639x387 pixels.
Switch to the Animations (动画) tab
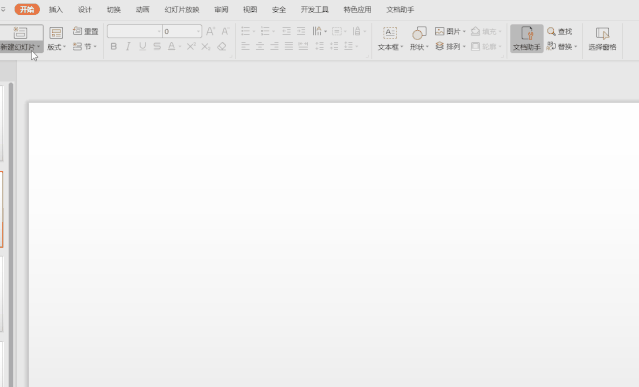pos(143,10)
